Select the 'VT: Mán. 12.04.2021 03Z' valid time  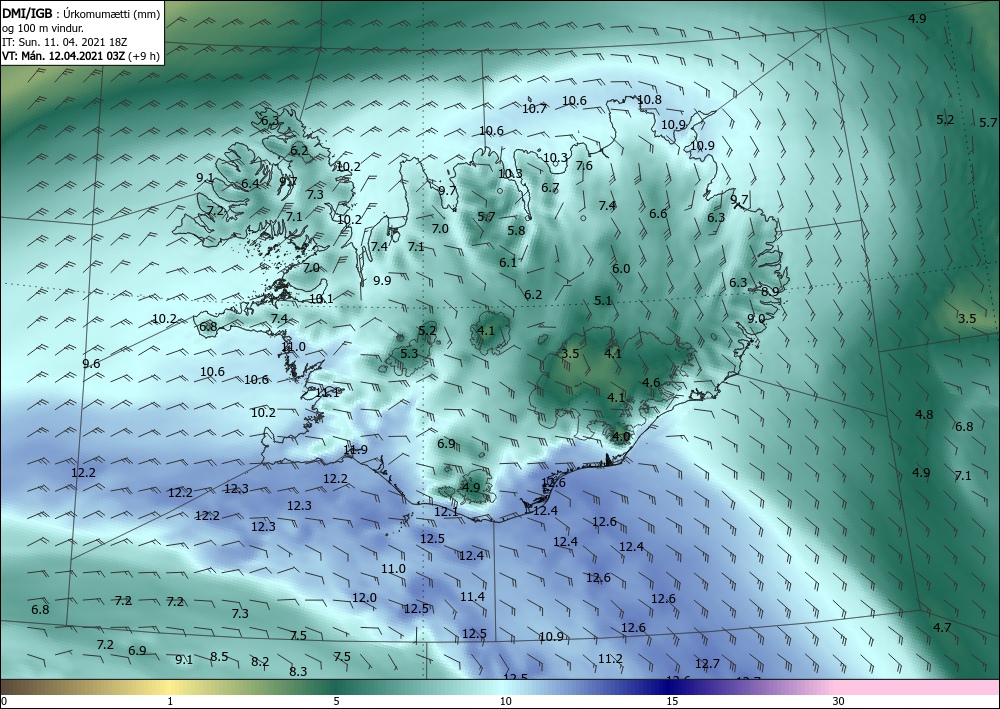(x=64, y=56)
